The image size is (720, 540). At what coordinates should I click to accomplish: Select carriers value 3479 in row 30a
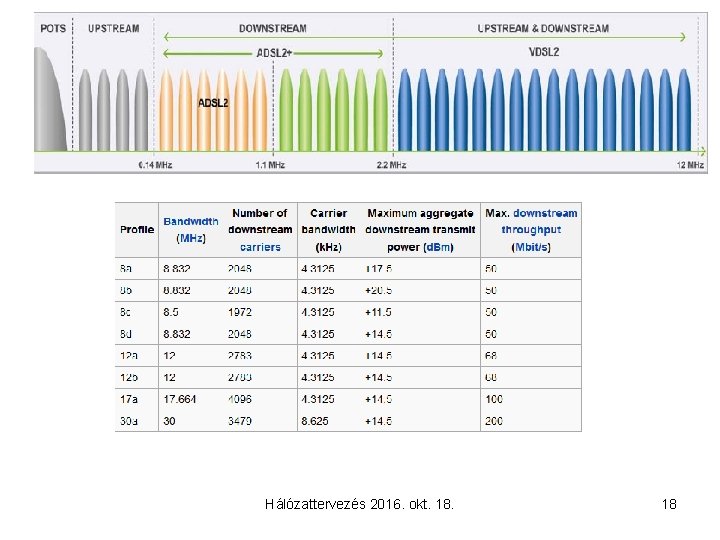click(240, 421)
